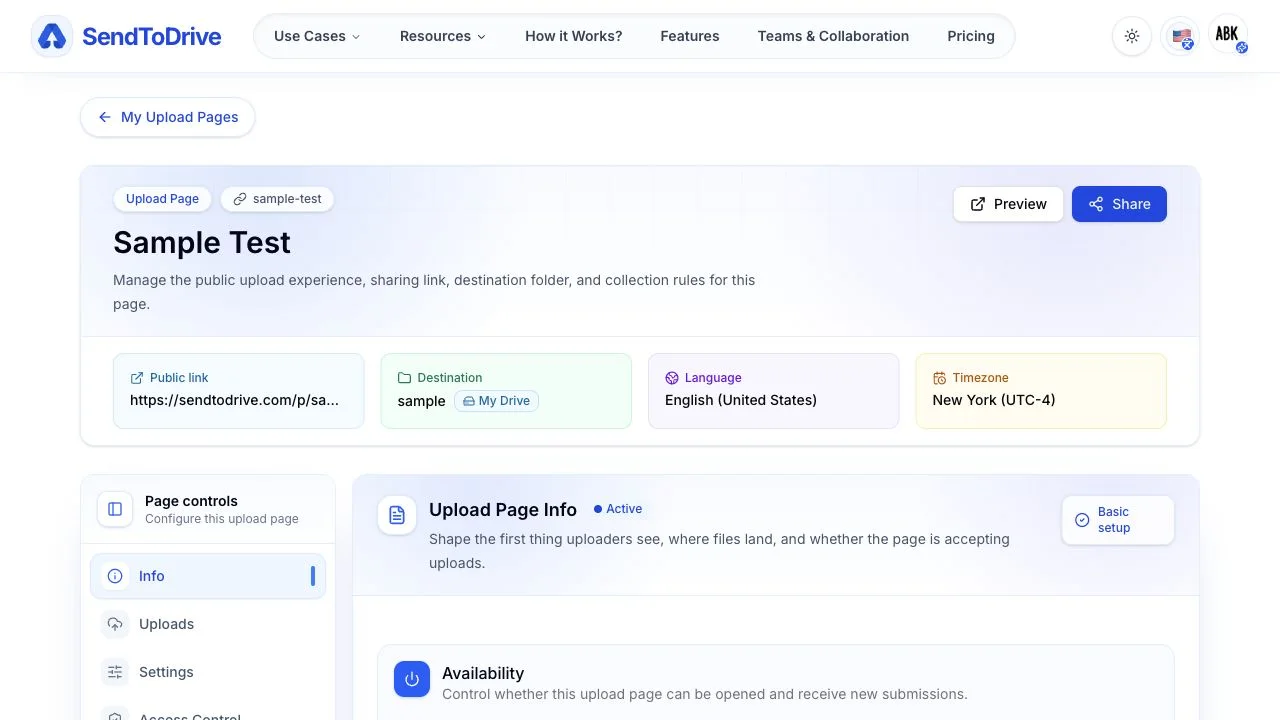Click the Page controls sidebar panel icon

(x=115, y=509)
